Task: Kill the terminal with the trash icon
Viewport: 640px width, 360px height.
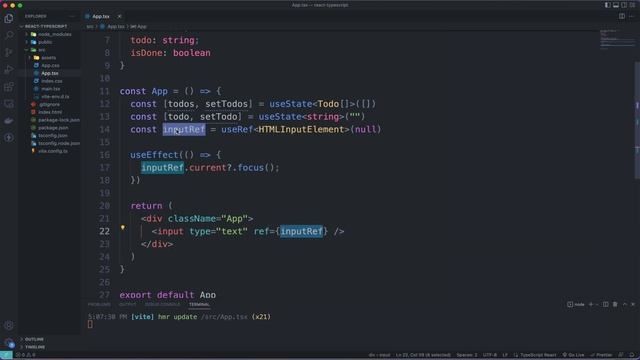Action: tap(615, 304)
